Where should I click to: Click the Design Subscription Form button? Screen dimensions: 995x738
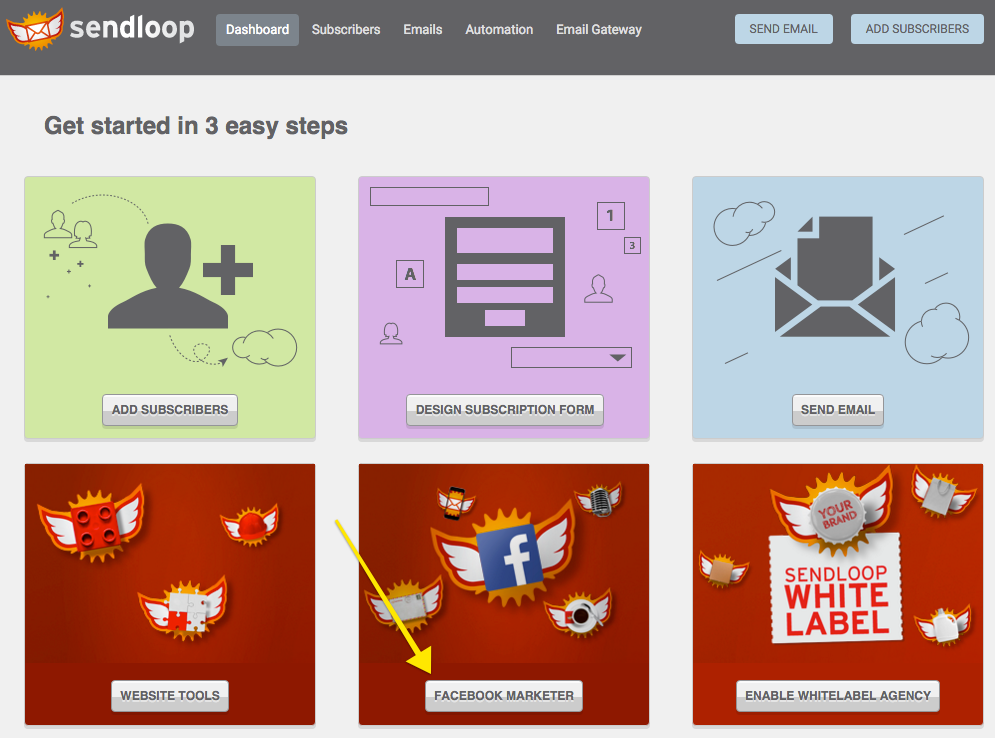504,410
